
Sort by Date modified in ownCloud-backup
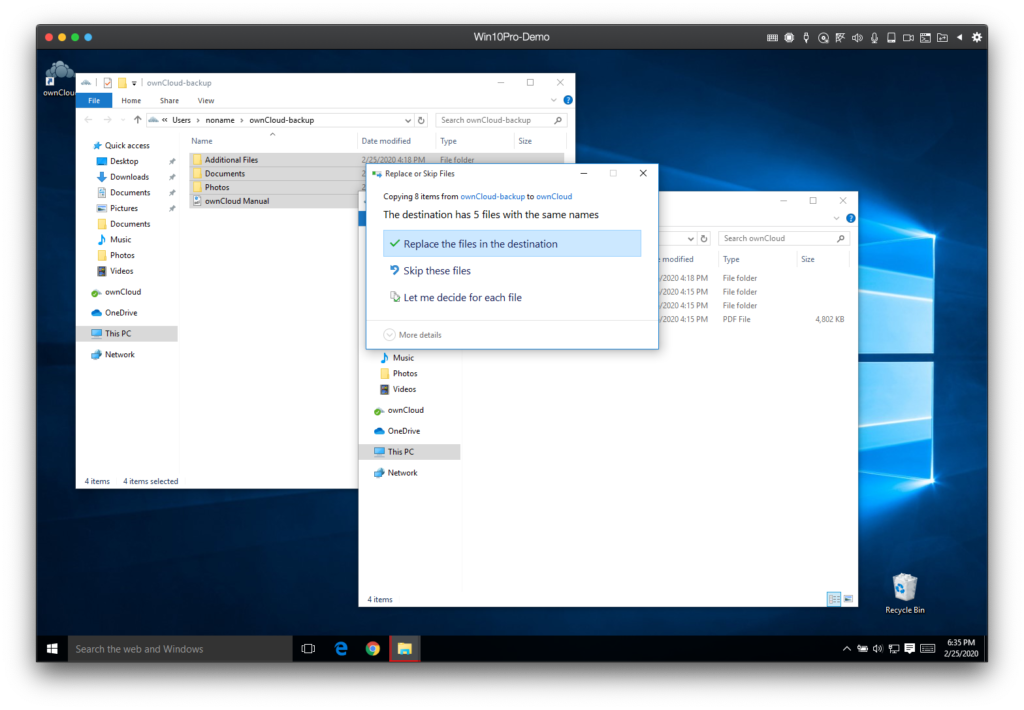[386, 141]
